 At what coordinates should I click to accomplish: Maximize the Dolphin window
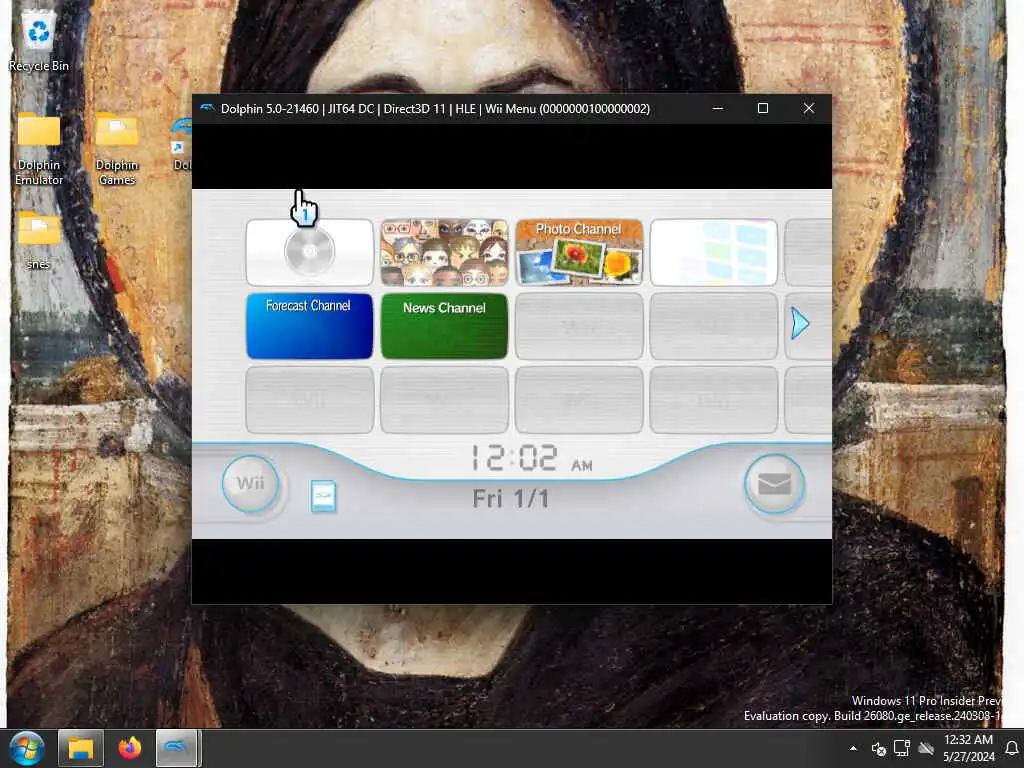point(763,108)
